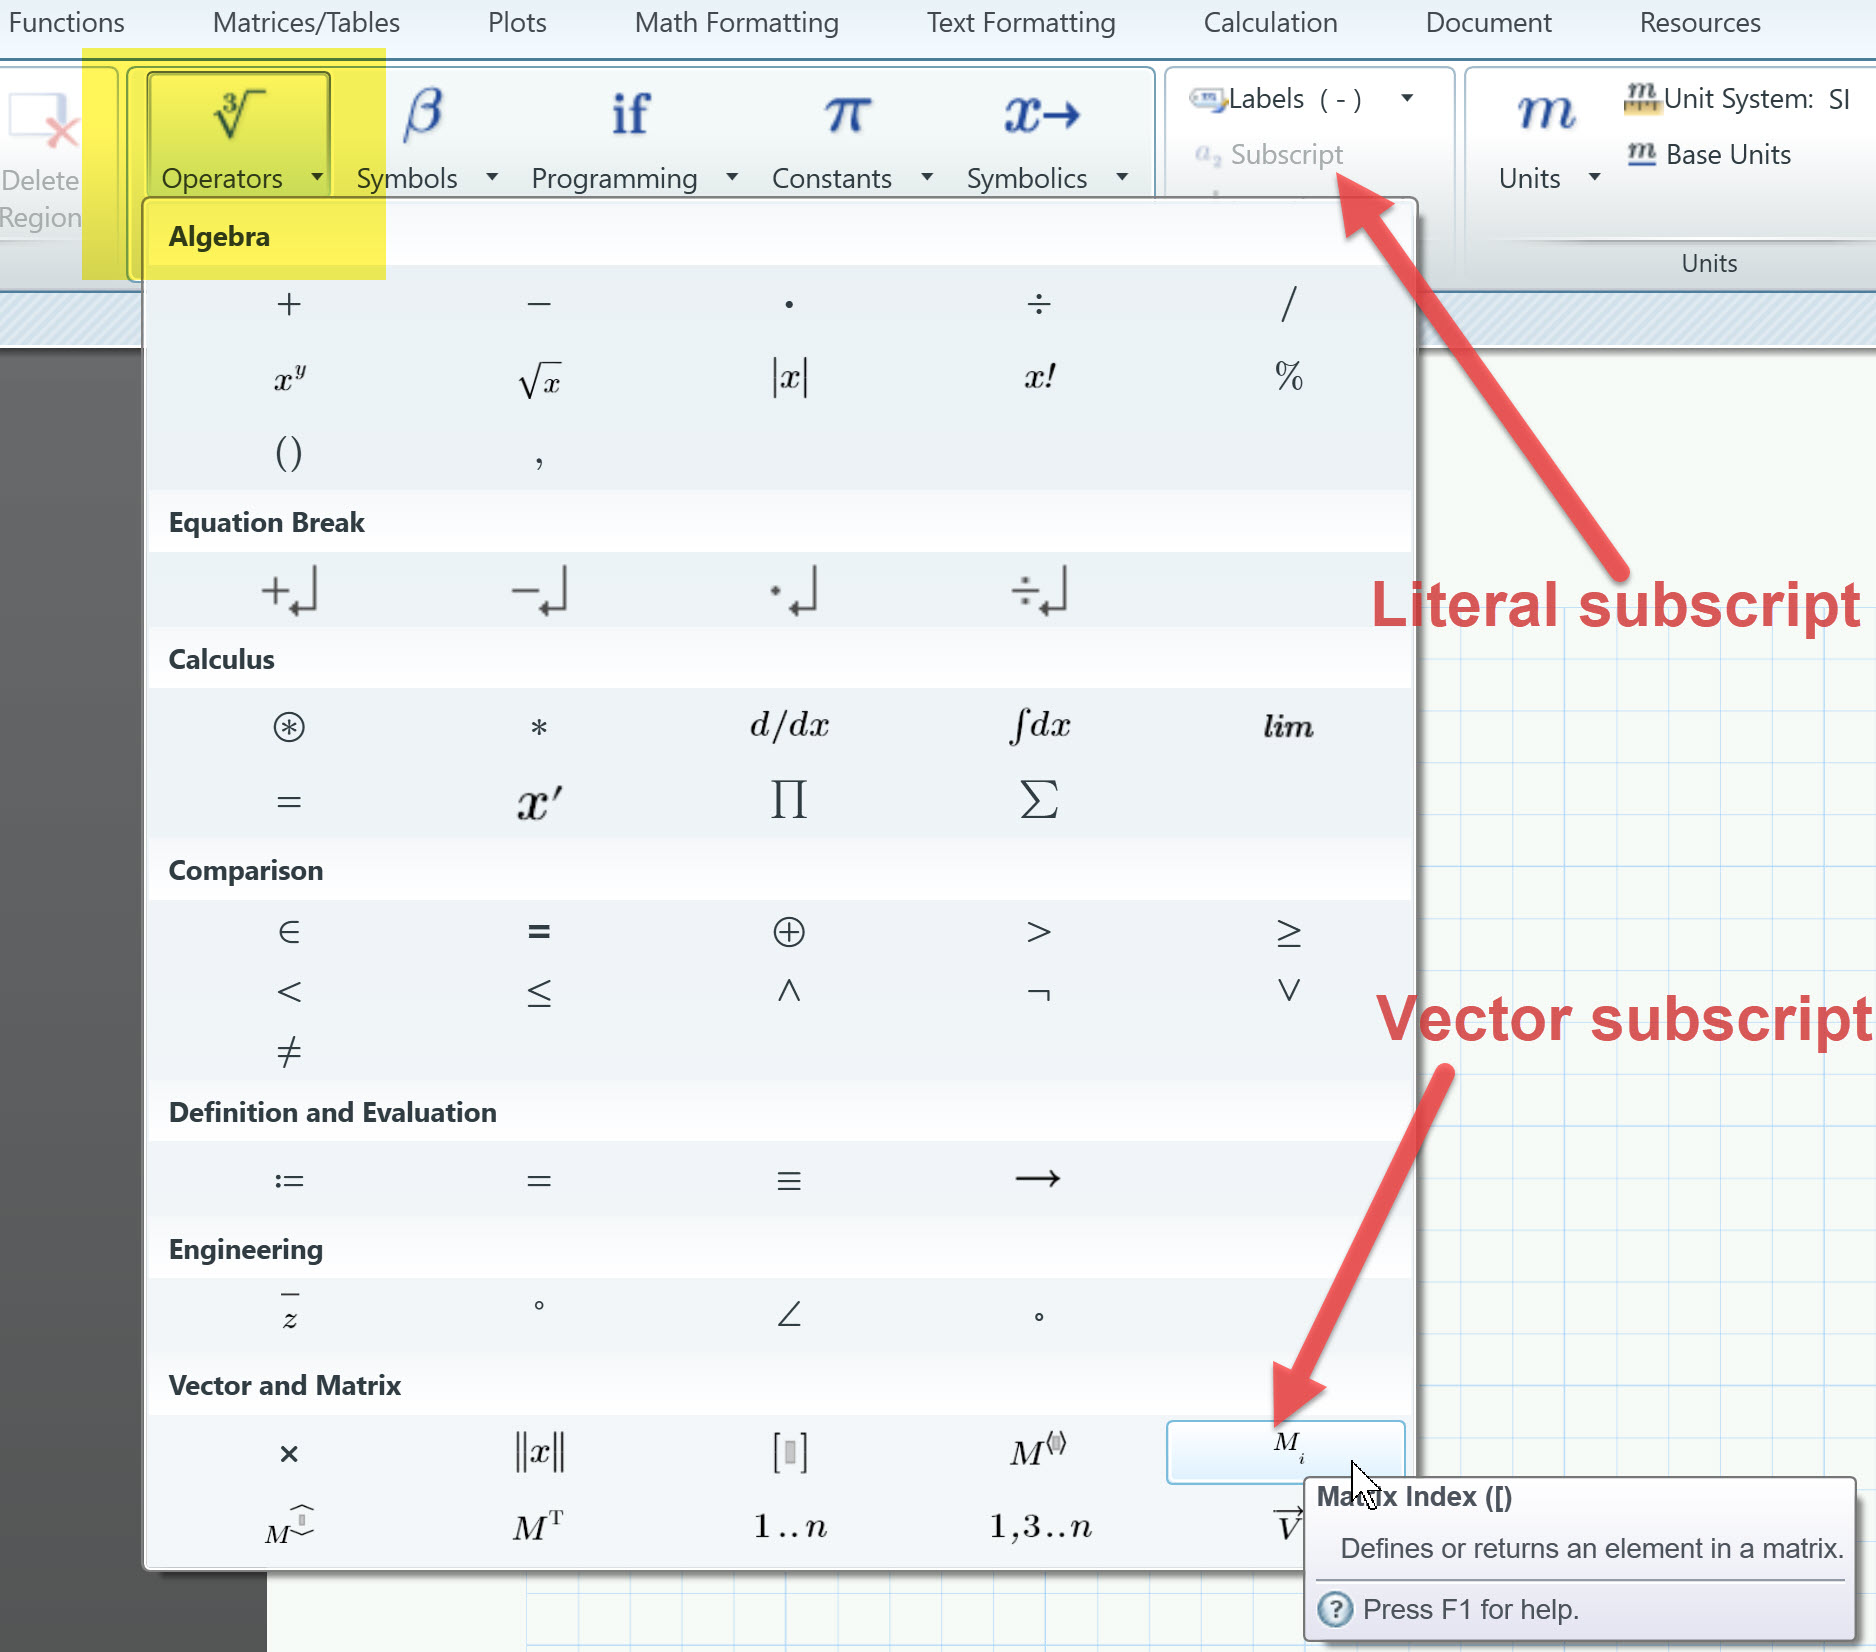Image resolution: width=1876 pixels, height=1652 pixels.
Task: Insert the subtraction operator
Action: point(539,304)
